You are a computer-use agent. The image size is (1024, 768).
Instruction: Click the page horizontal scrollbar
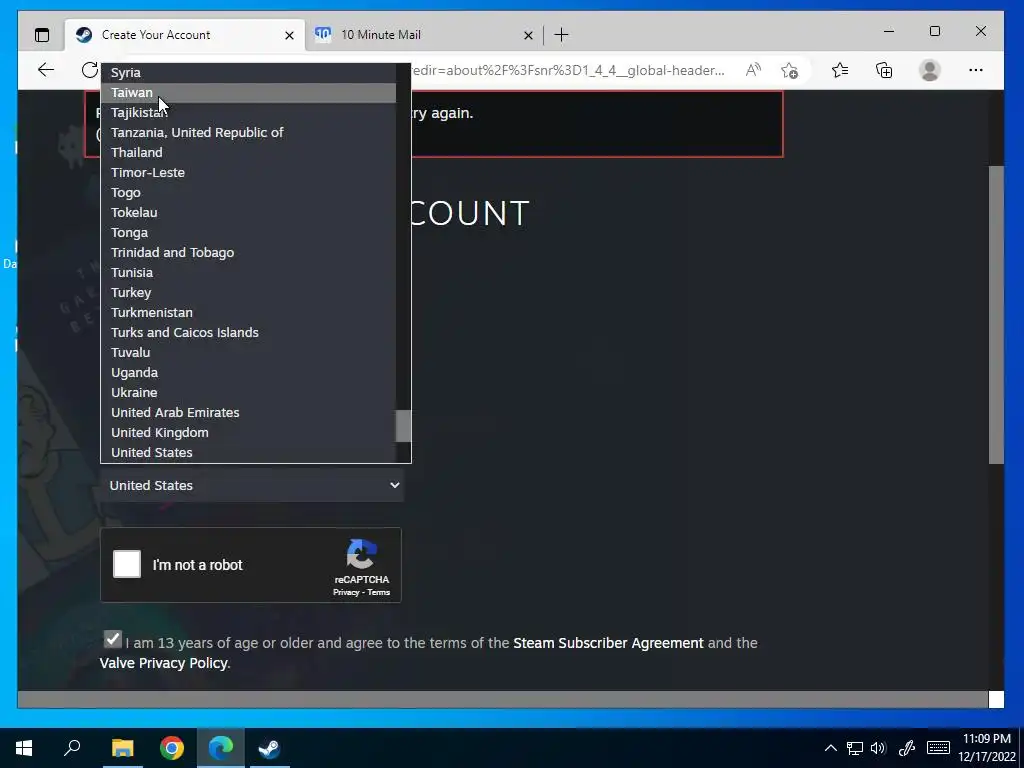pyautogui.click(x=502, y=699)
